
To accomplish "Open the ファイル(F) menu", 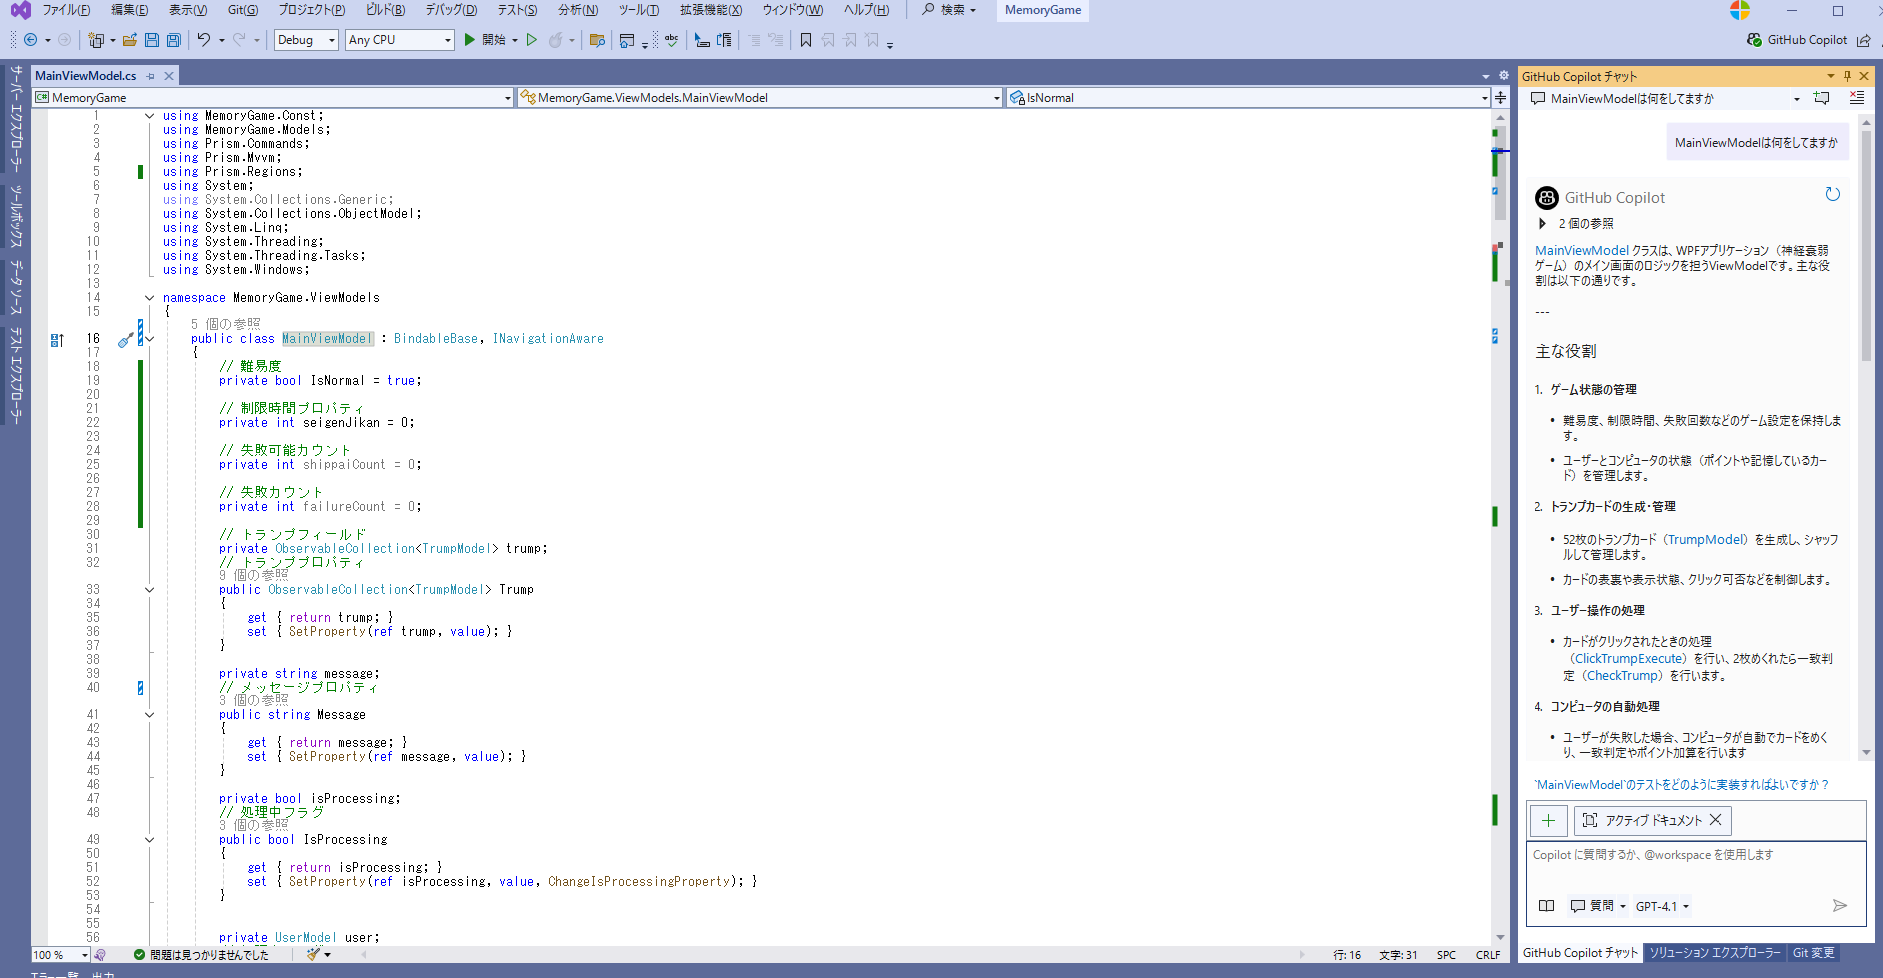I will 66,10.
